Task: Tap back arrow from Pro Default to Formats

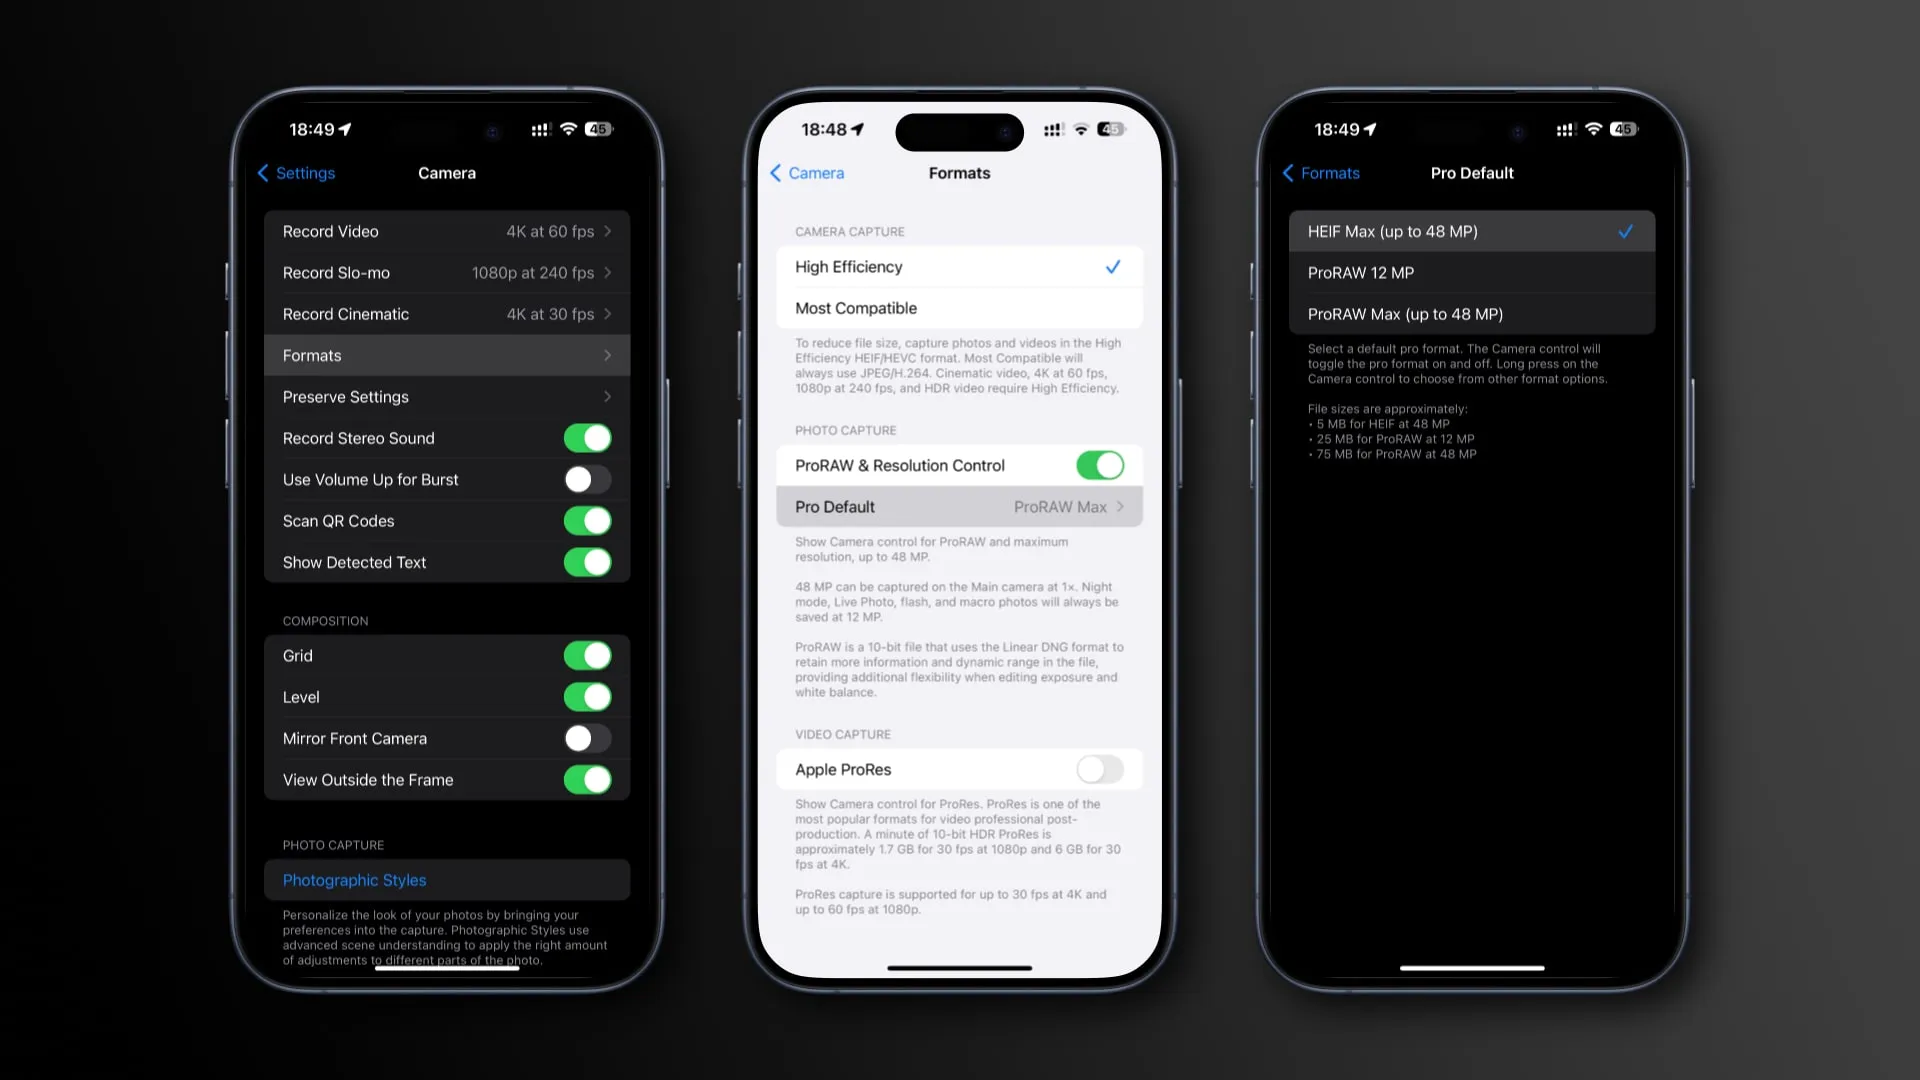Action: [1321, 173]
